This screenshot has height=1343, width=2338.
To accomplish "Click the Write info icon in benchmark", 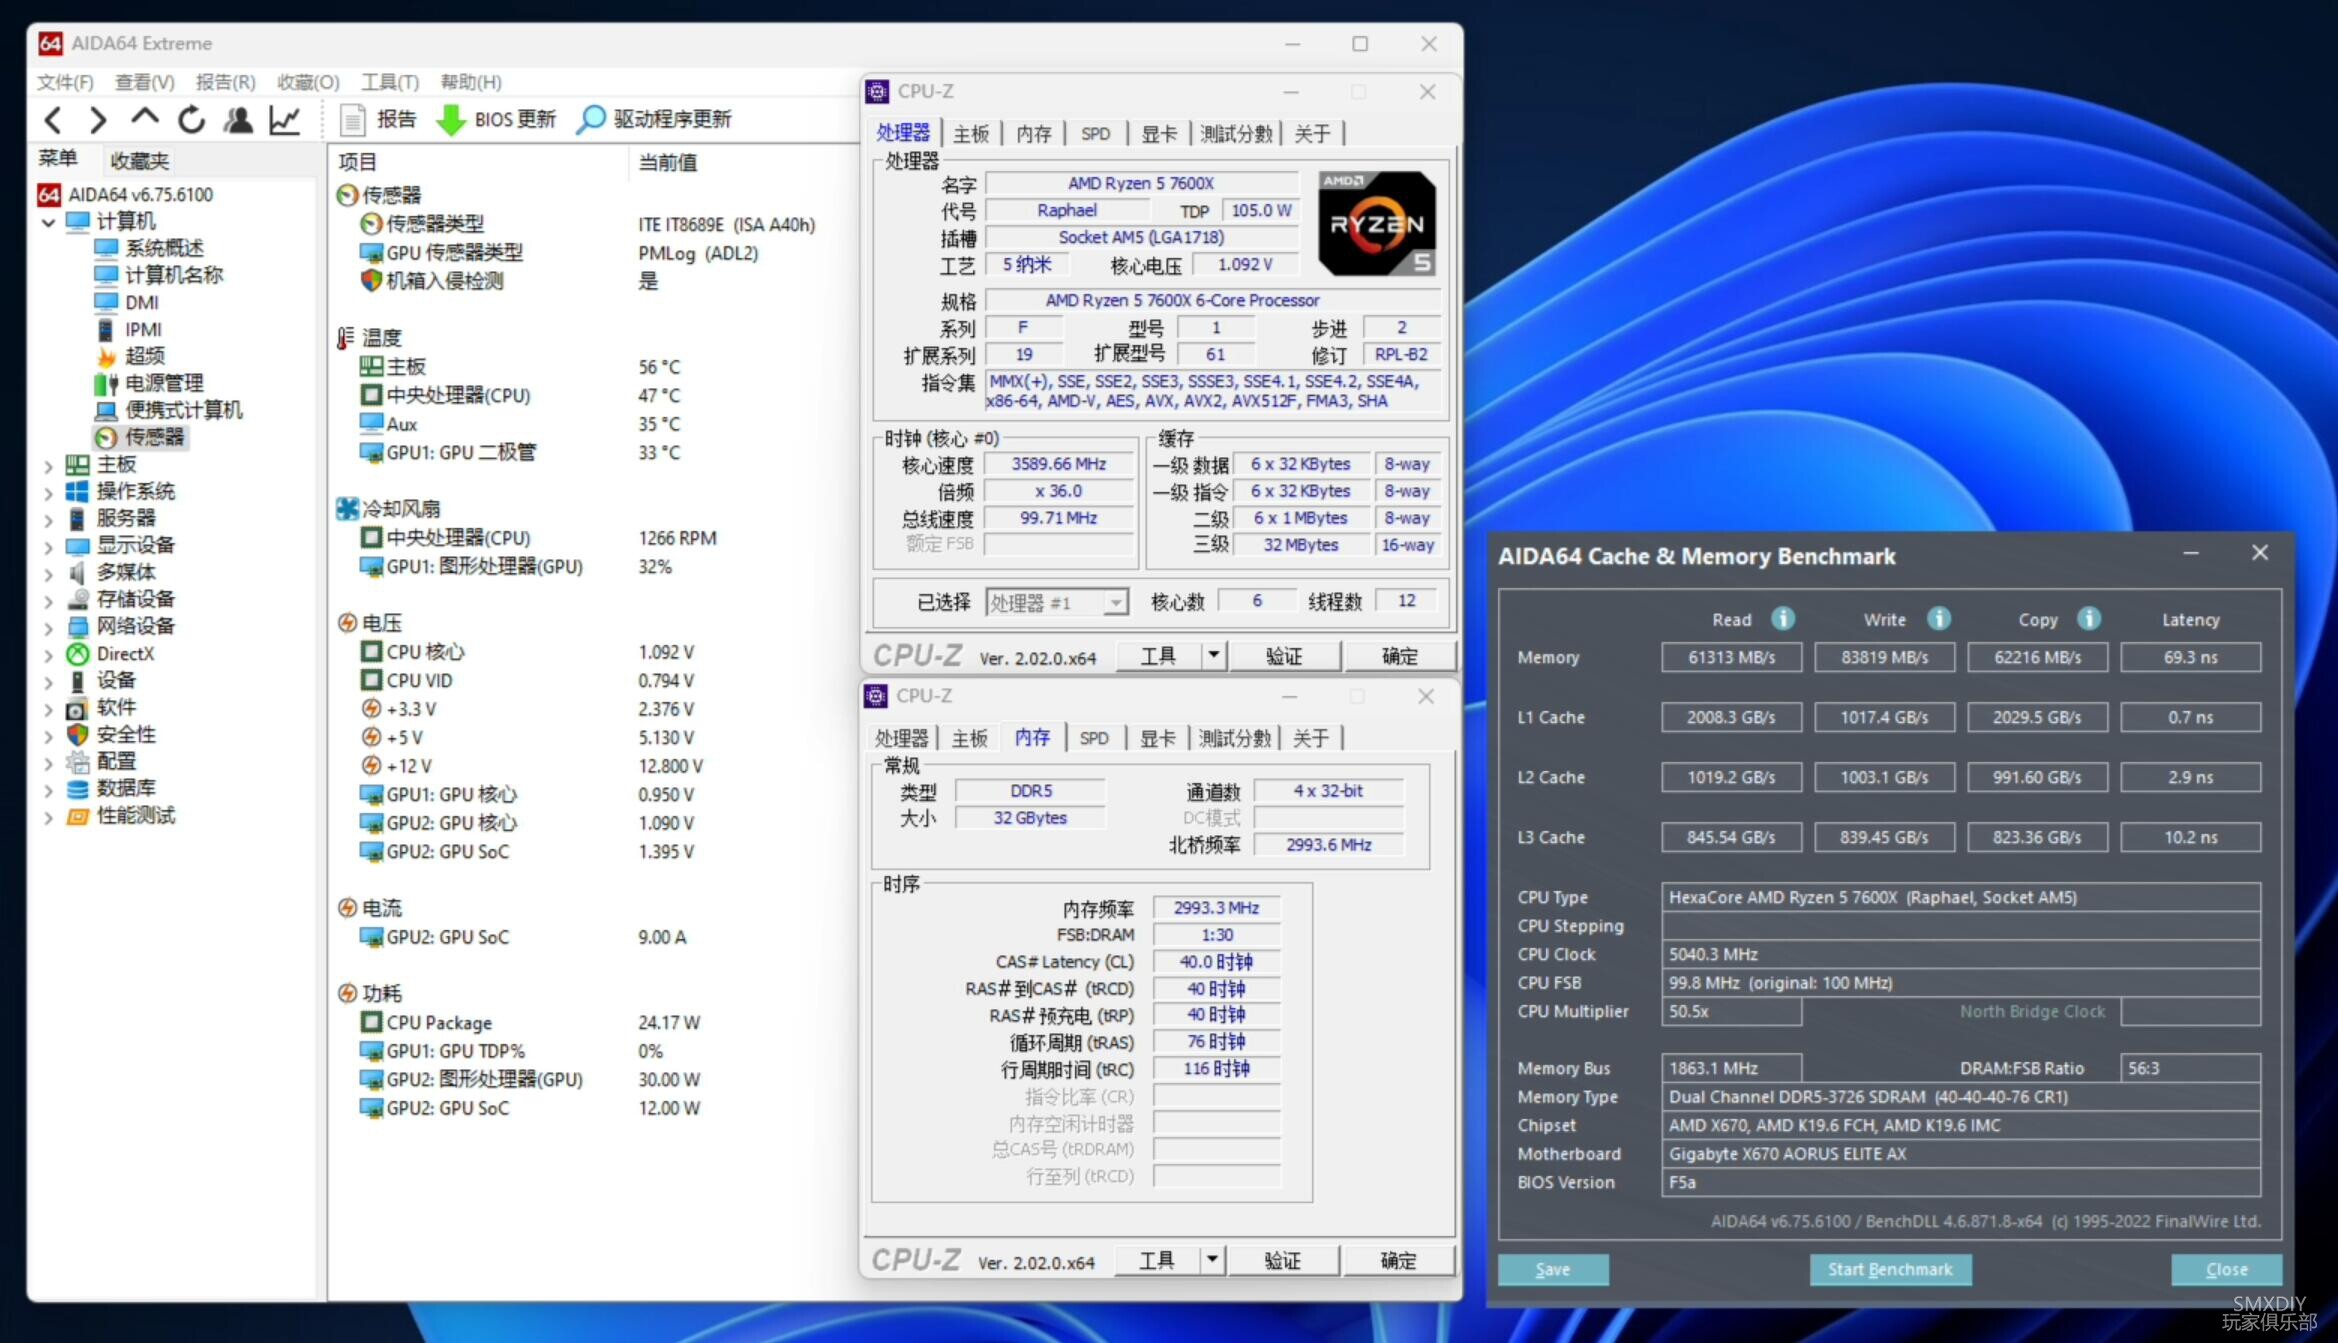I will click(1939, 618).
